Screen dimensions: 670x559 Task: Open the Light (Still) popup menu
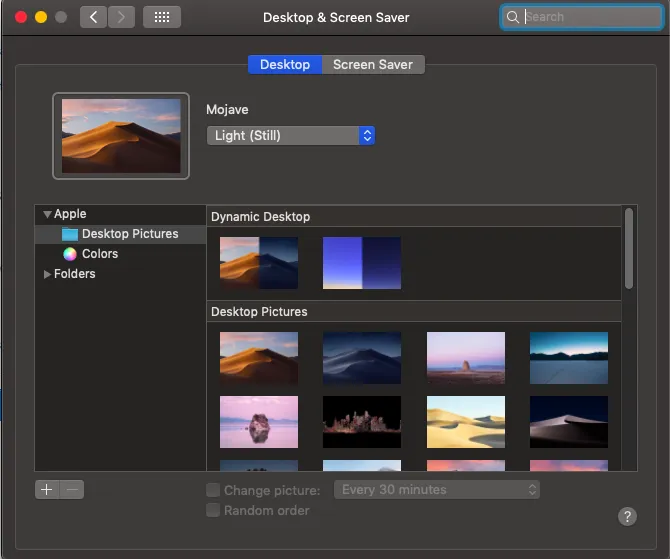[291, 135]
